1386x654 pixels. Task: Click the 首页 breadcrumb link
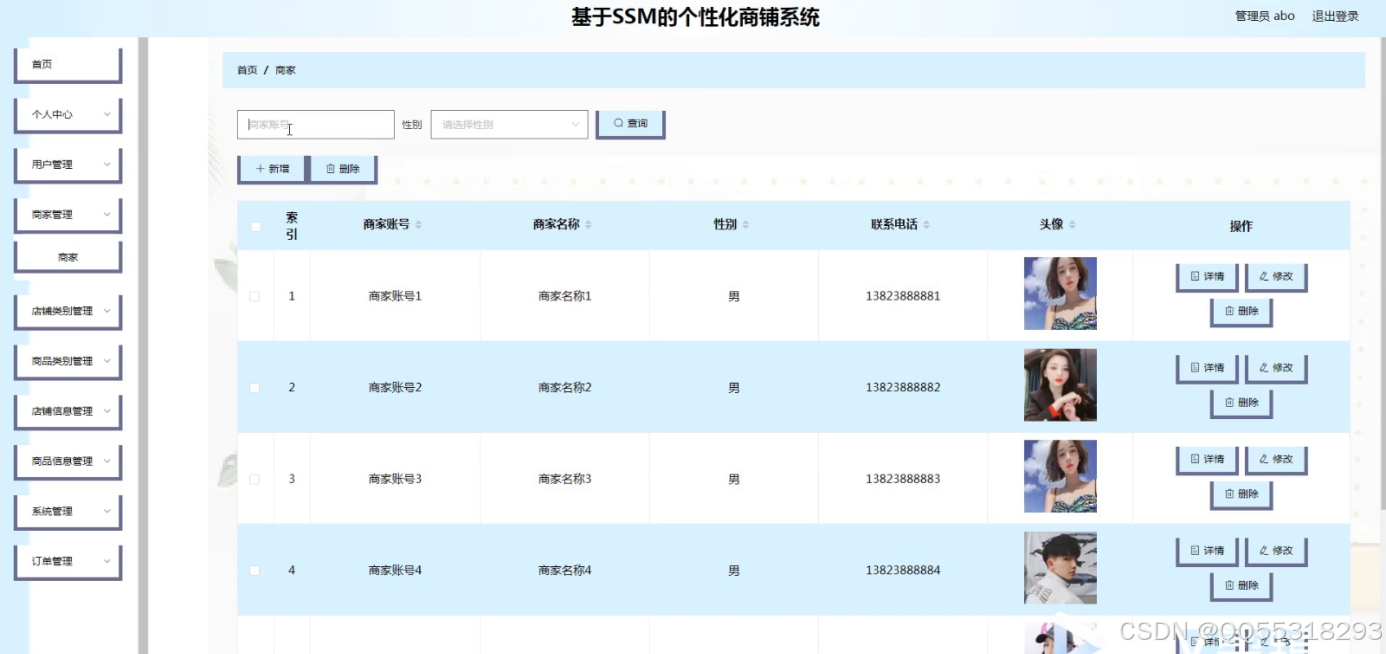coord(247,70)
